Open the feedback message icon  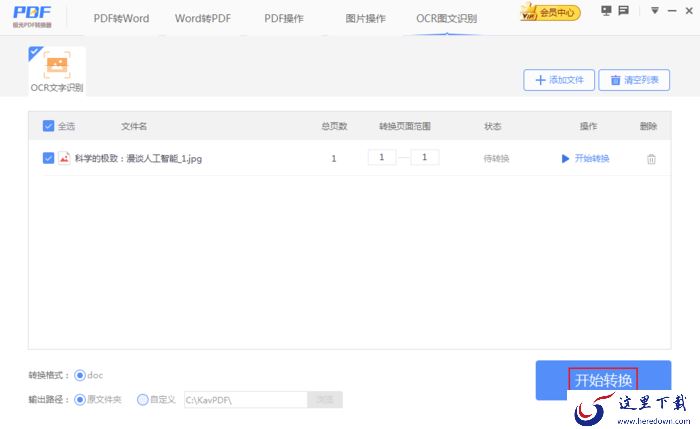(x=624, y=10)
